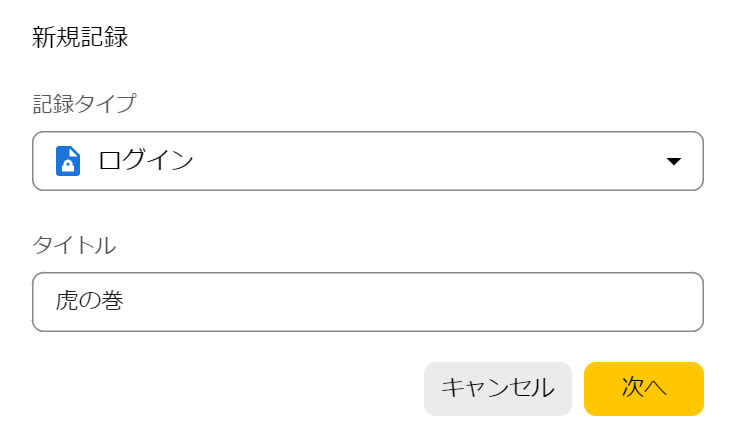
Task: Click the 記録タイプ label
Action: point(84,103)
